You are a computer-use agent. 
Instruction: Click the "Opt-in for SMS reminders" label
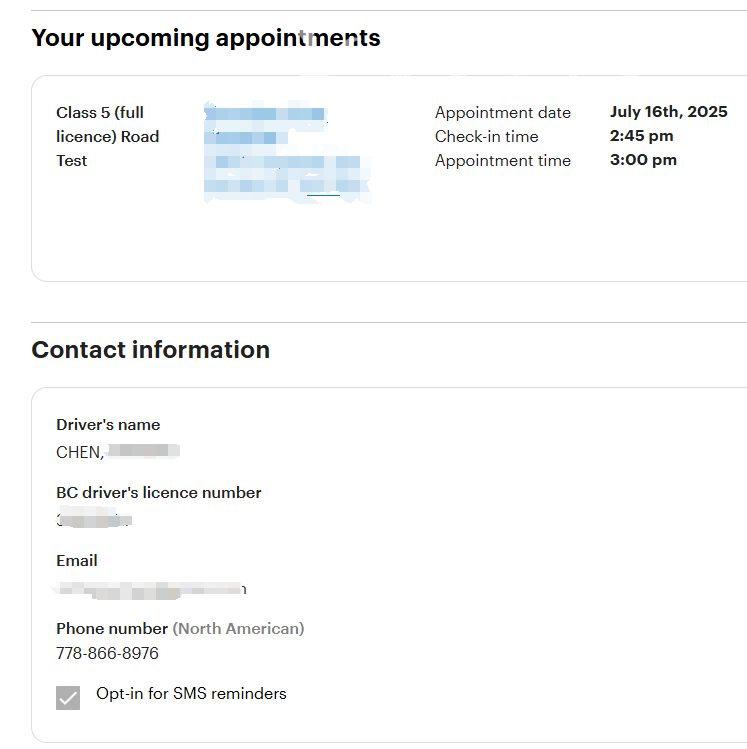click(x=191, y=694)
